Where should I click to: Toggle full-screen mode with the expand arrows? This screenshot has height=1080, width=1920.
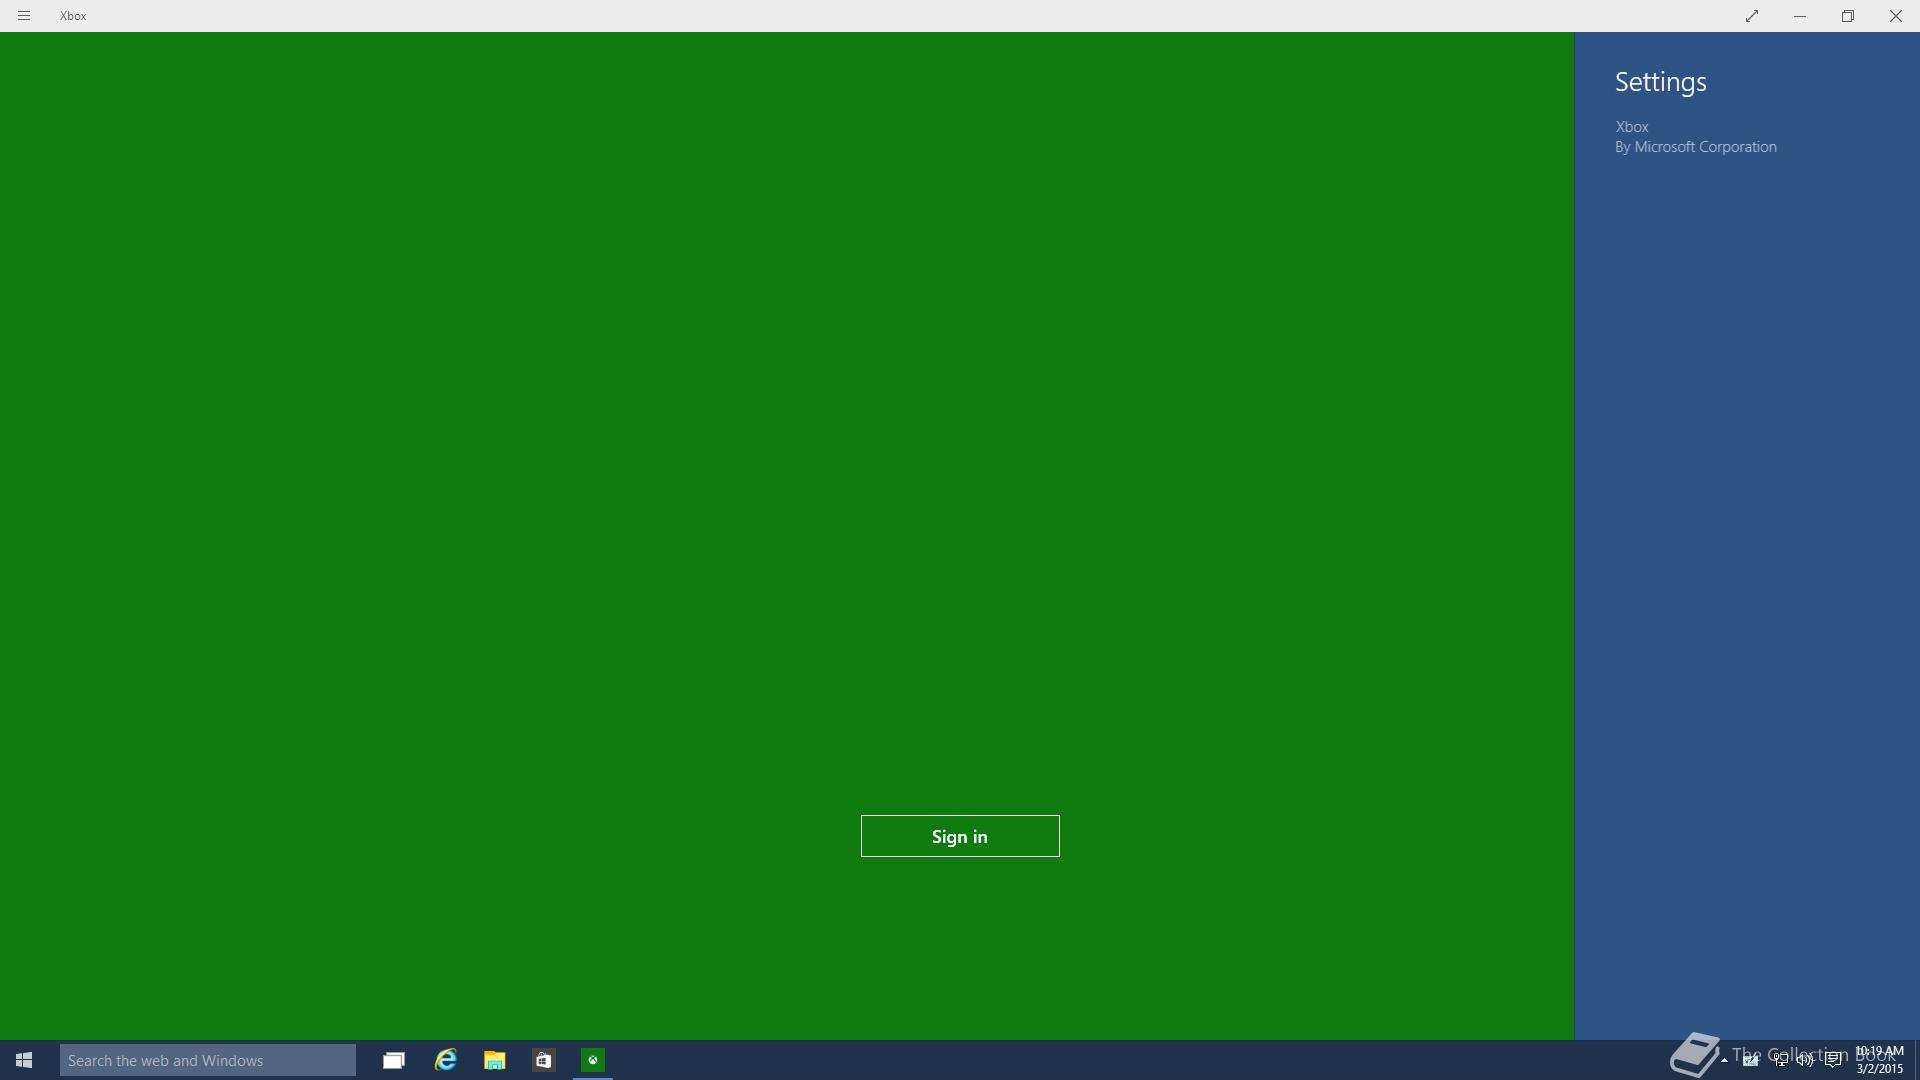(x=1752, y=16)
